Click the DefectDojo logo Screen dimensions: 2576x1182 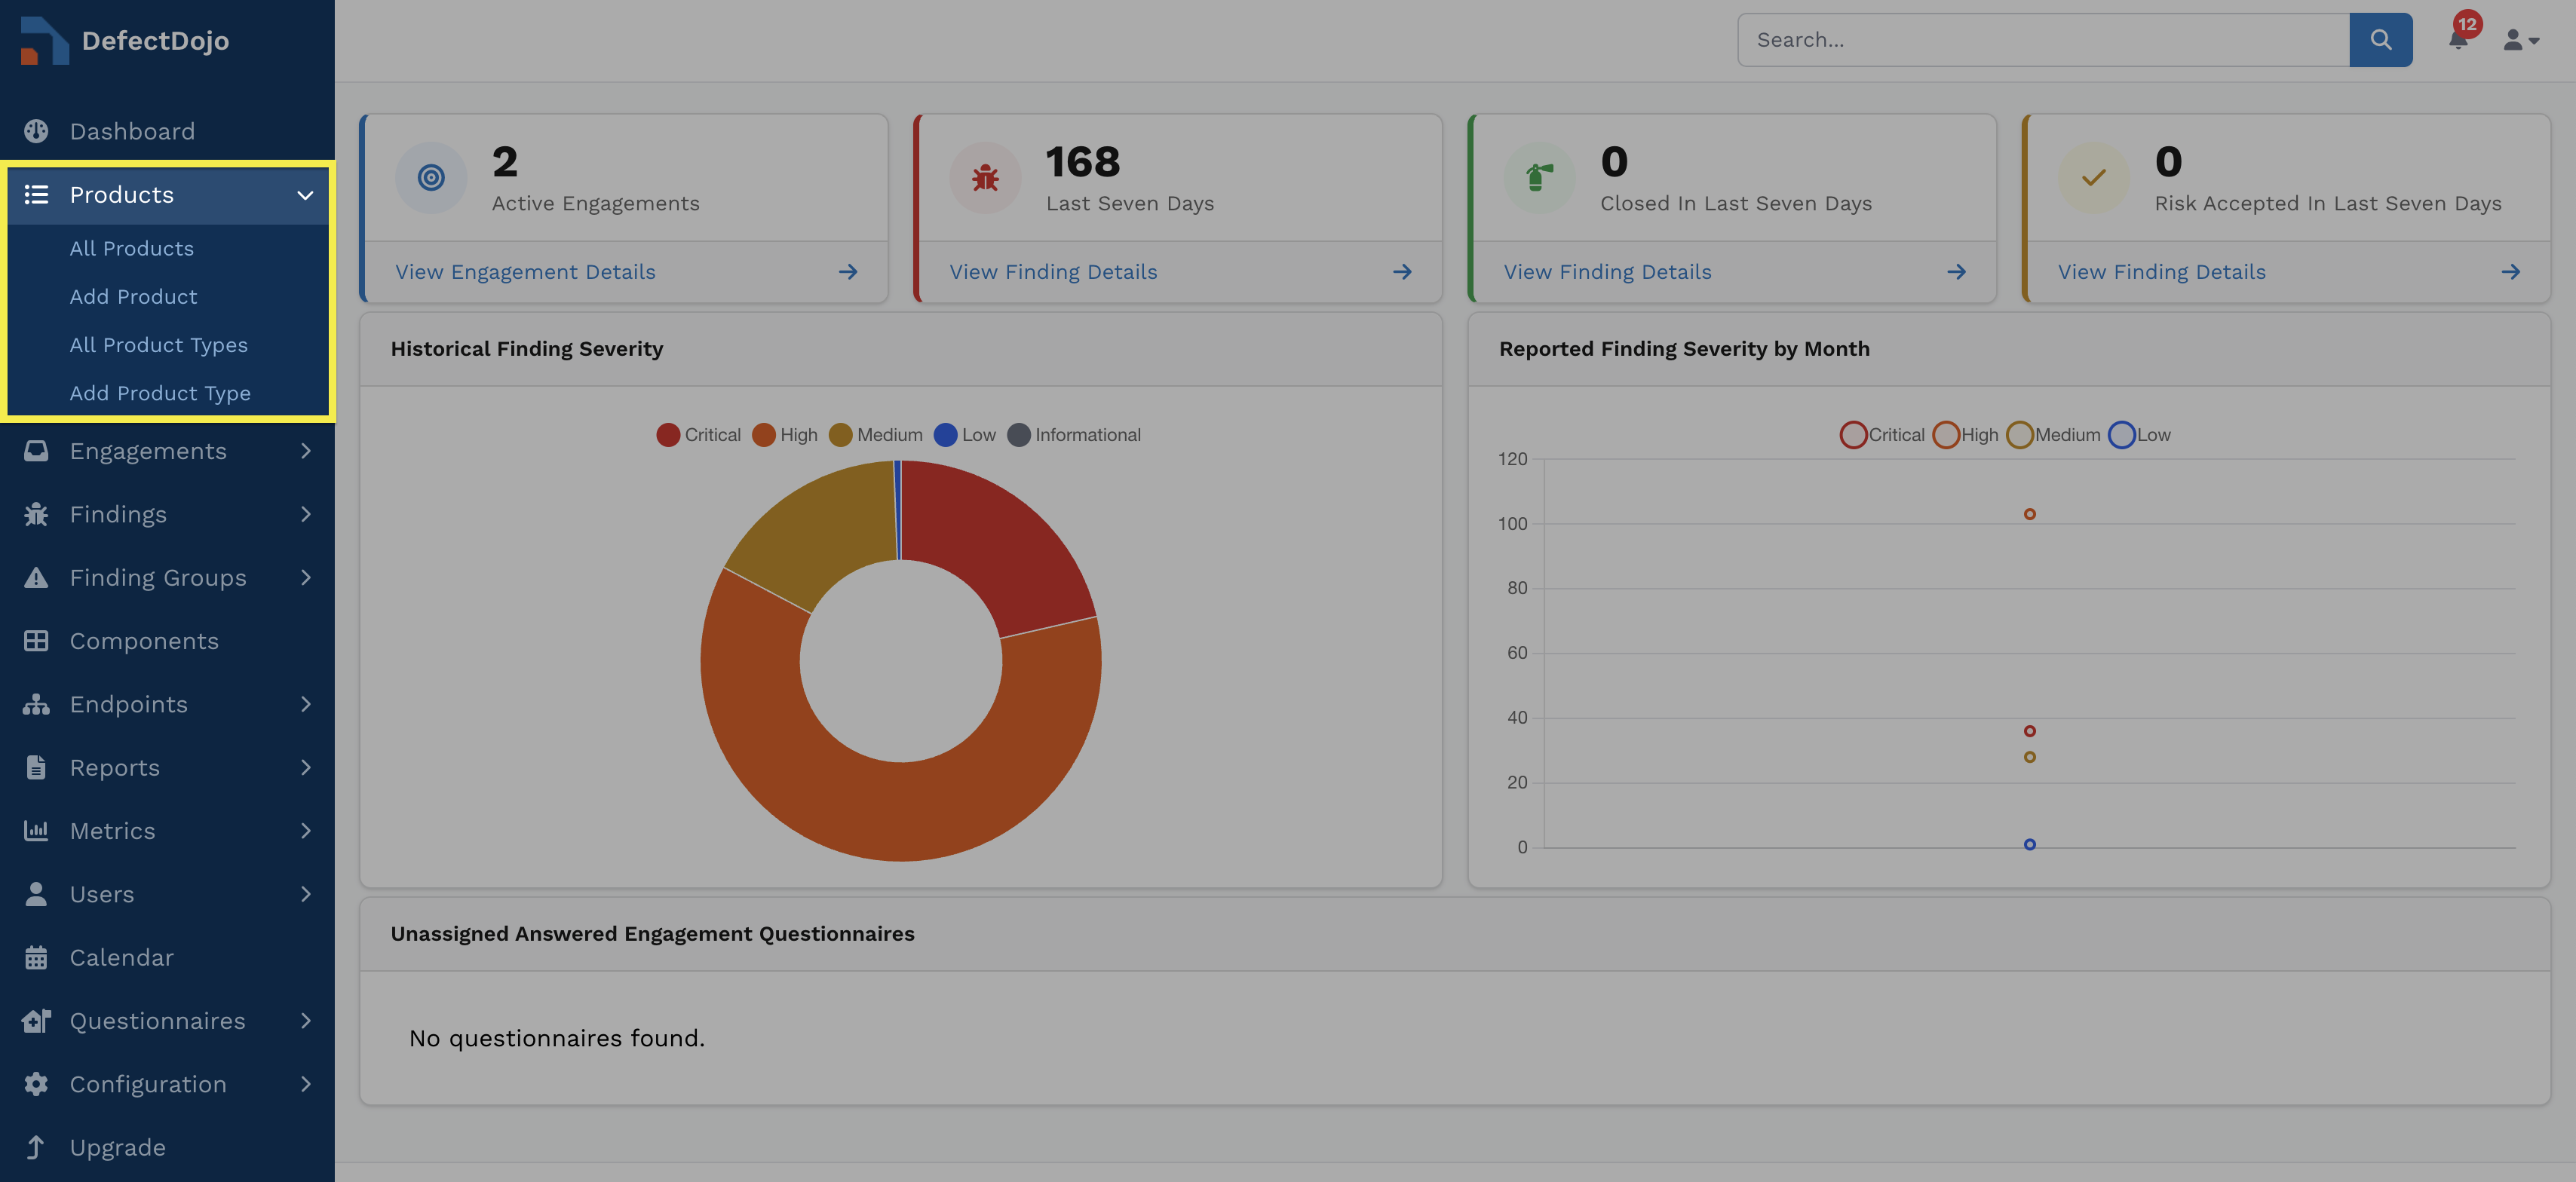(125, 40)
